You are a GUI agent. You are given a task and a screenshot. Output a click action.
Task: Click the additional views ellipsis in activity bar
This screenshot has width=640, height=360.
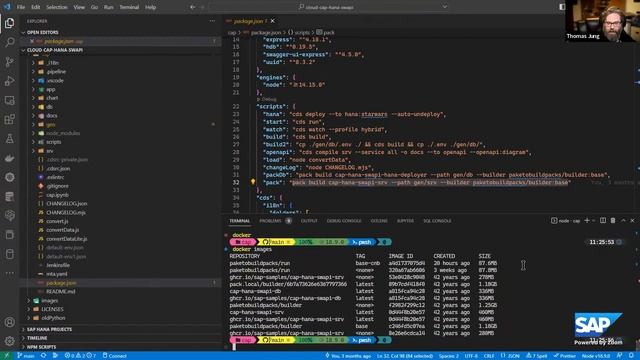coord(9,273)
